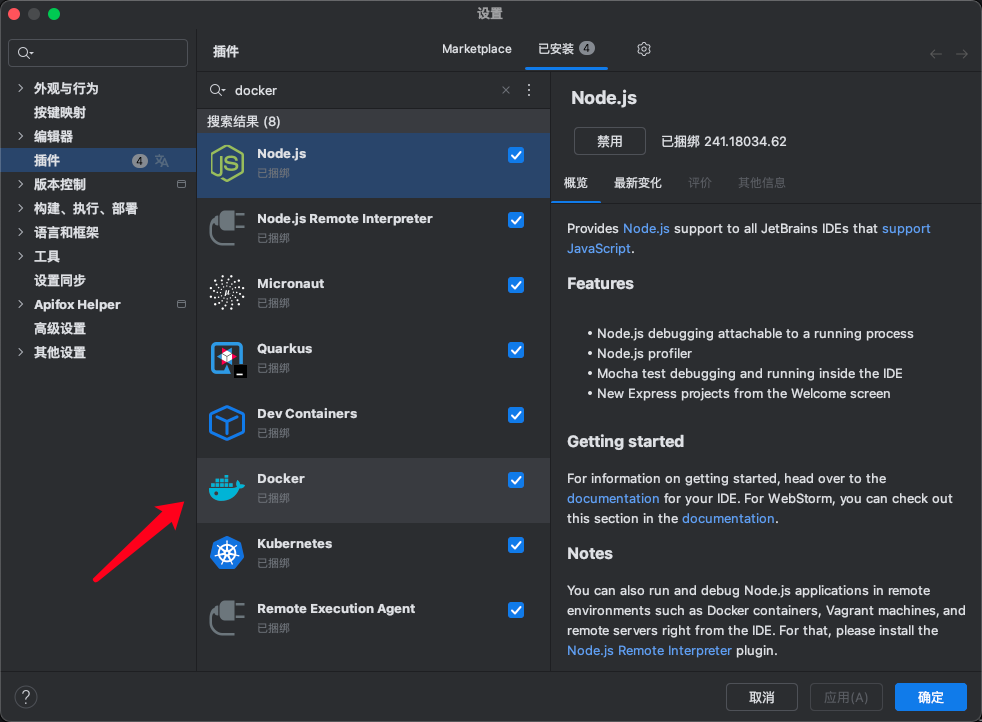Viewport: 982px width, 722px height.
Task: Click the Node.js plugin logo icon
Action: click(227, 163)
